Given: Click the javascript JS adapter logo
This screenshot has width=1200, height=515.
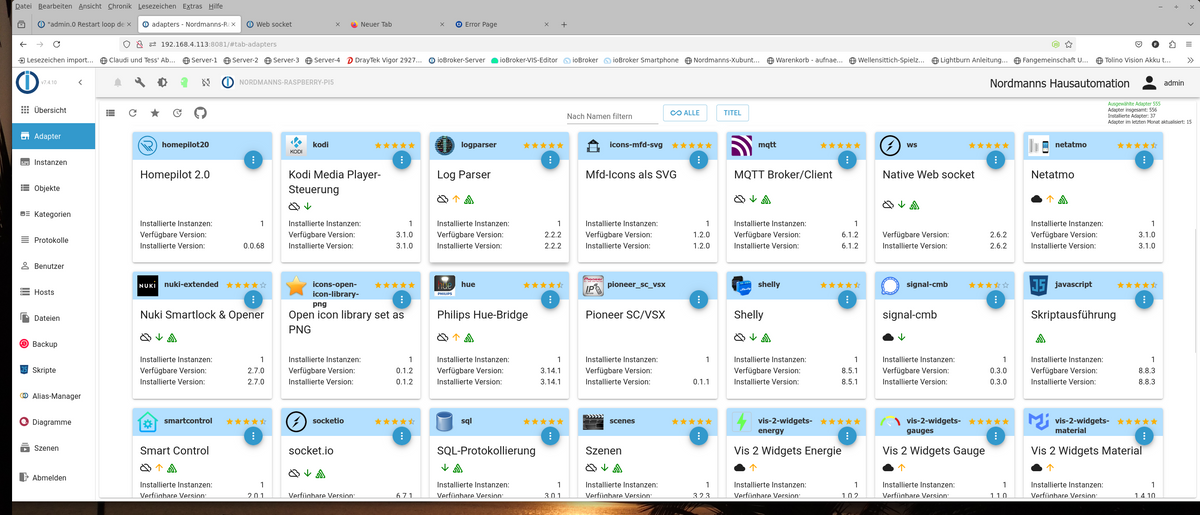Looking at the screenshot, I should coord(1037,285).
